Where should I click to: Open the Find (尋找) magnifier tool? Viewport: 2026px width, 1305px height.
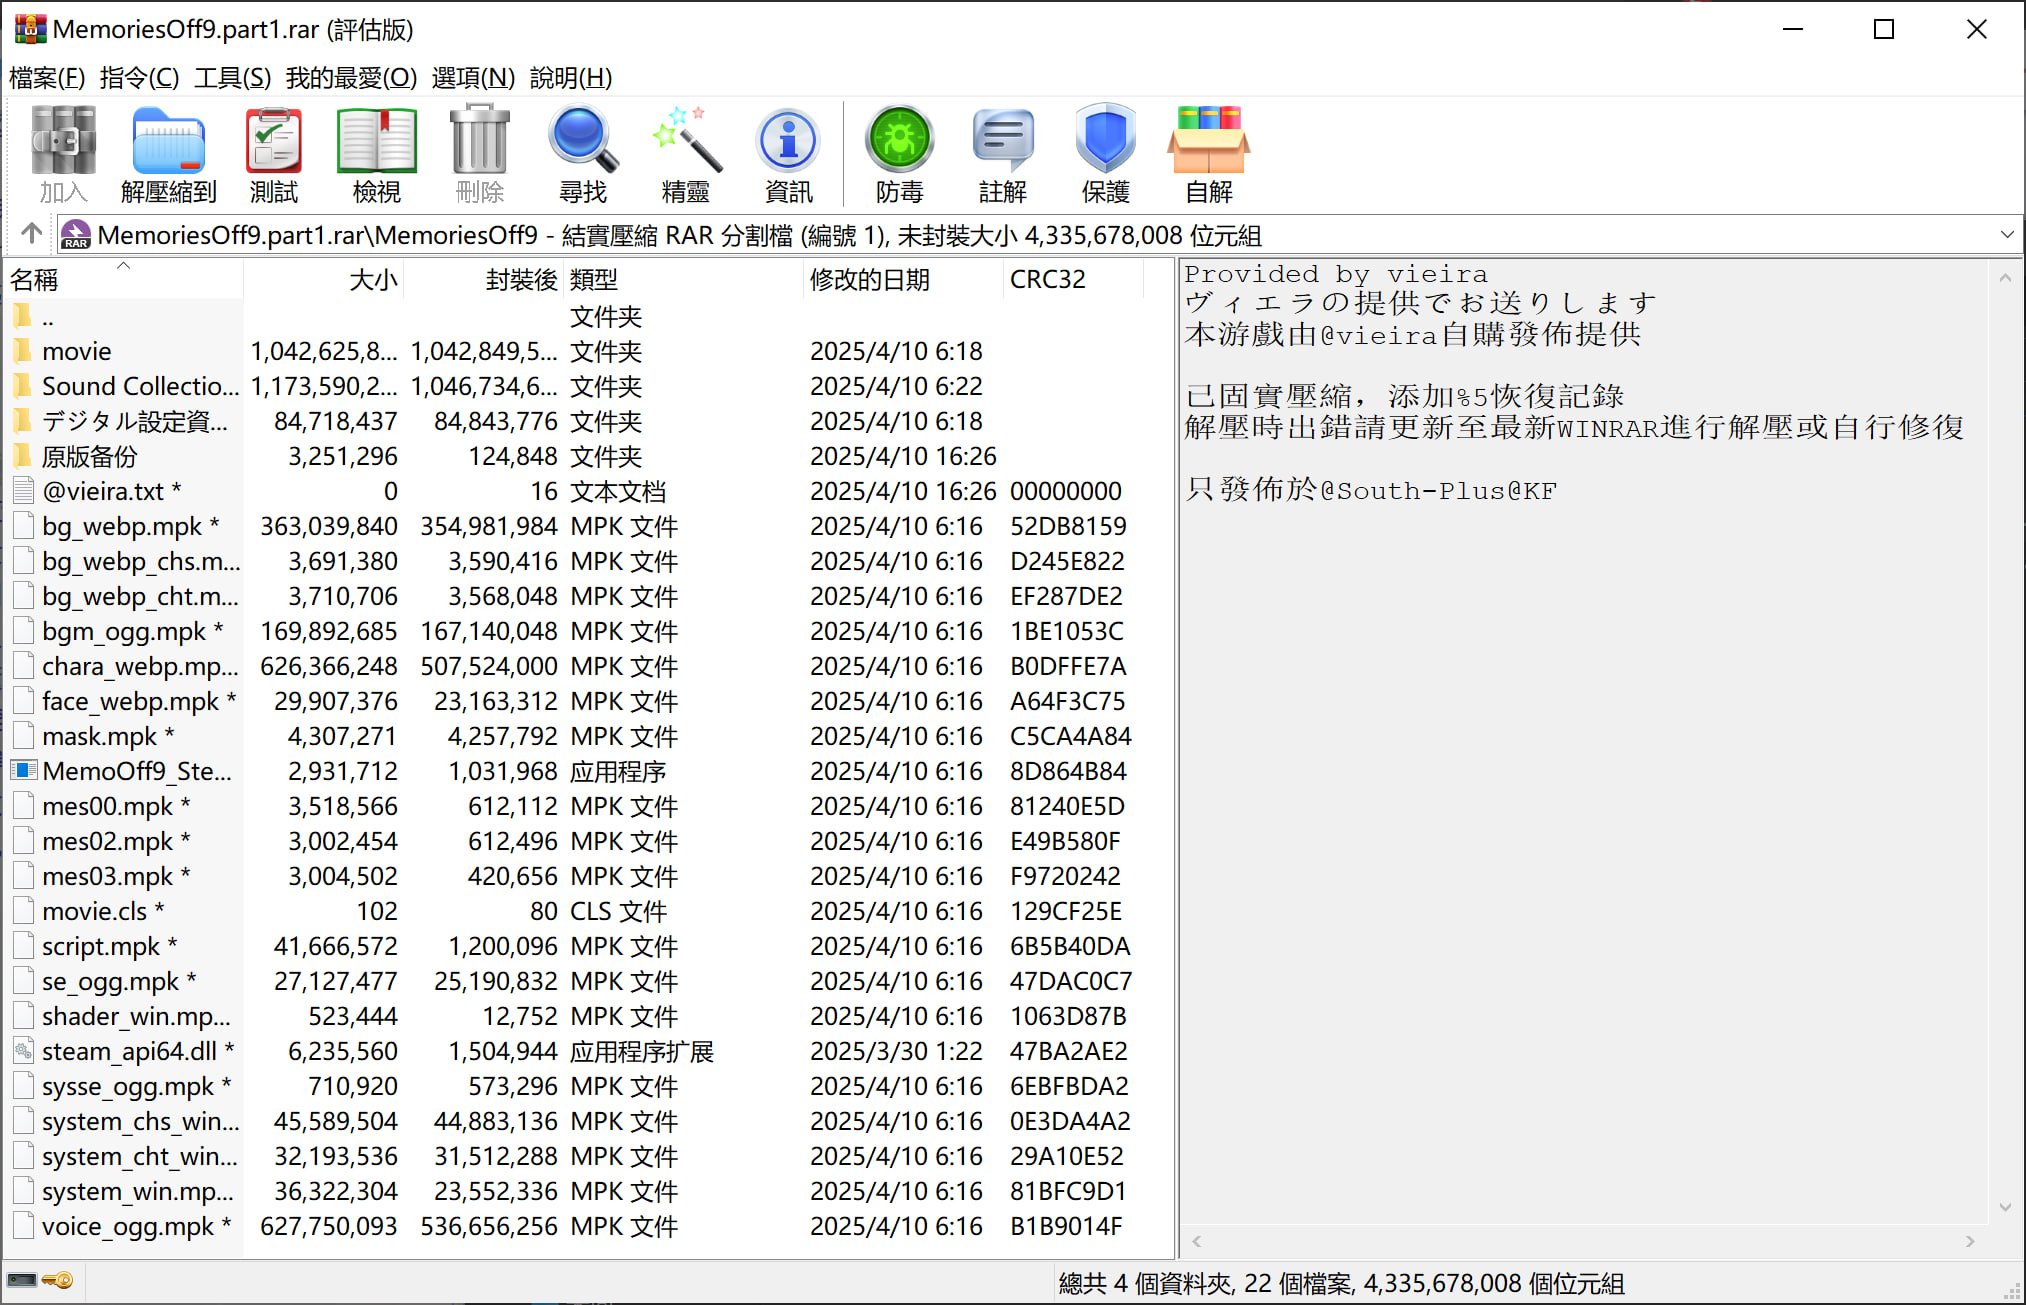tap(583, 154)
